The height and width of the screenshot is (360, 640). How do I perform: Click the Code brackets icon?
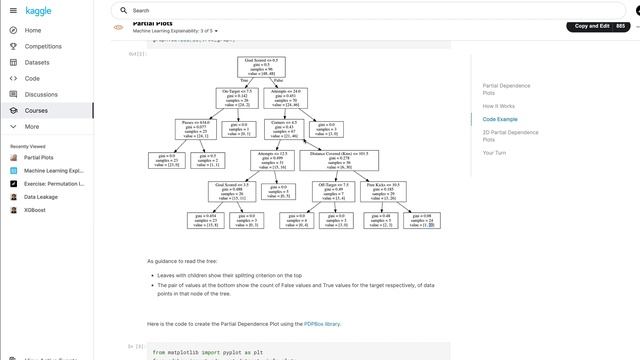click(13, 78)
